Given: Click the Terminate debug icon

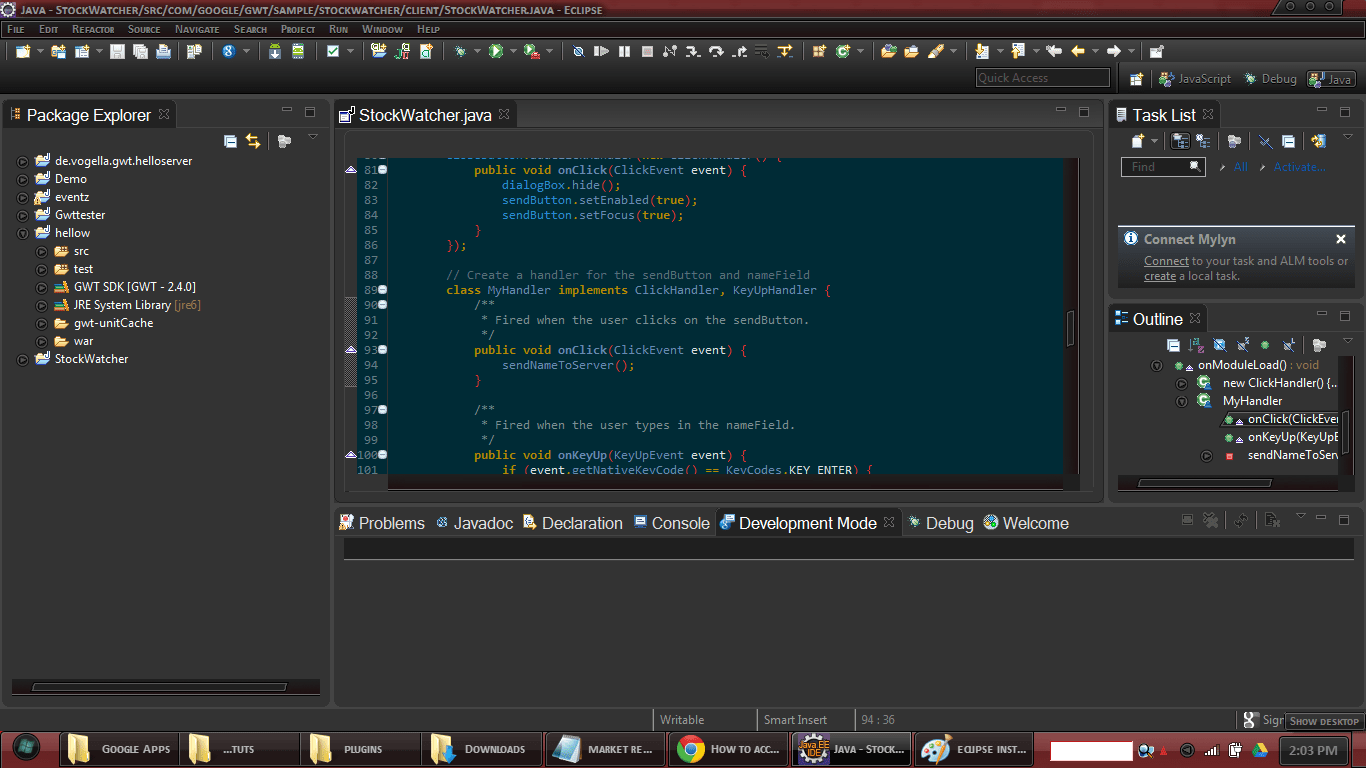Looking at the screenshot, I should tap(647, 51).
